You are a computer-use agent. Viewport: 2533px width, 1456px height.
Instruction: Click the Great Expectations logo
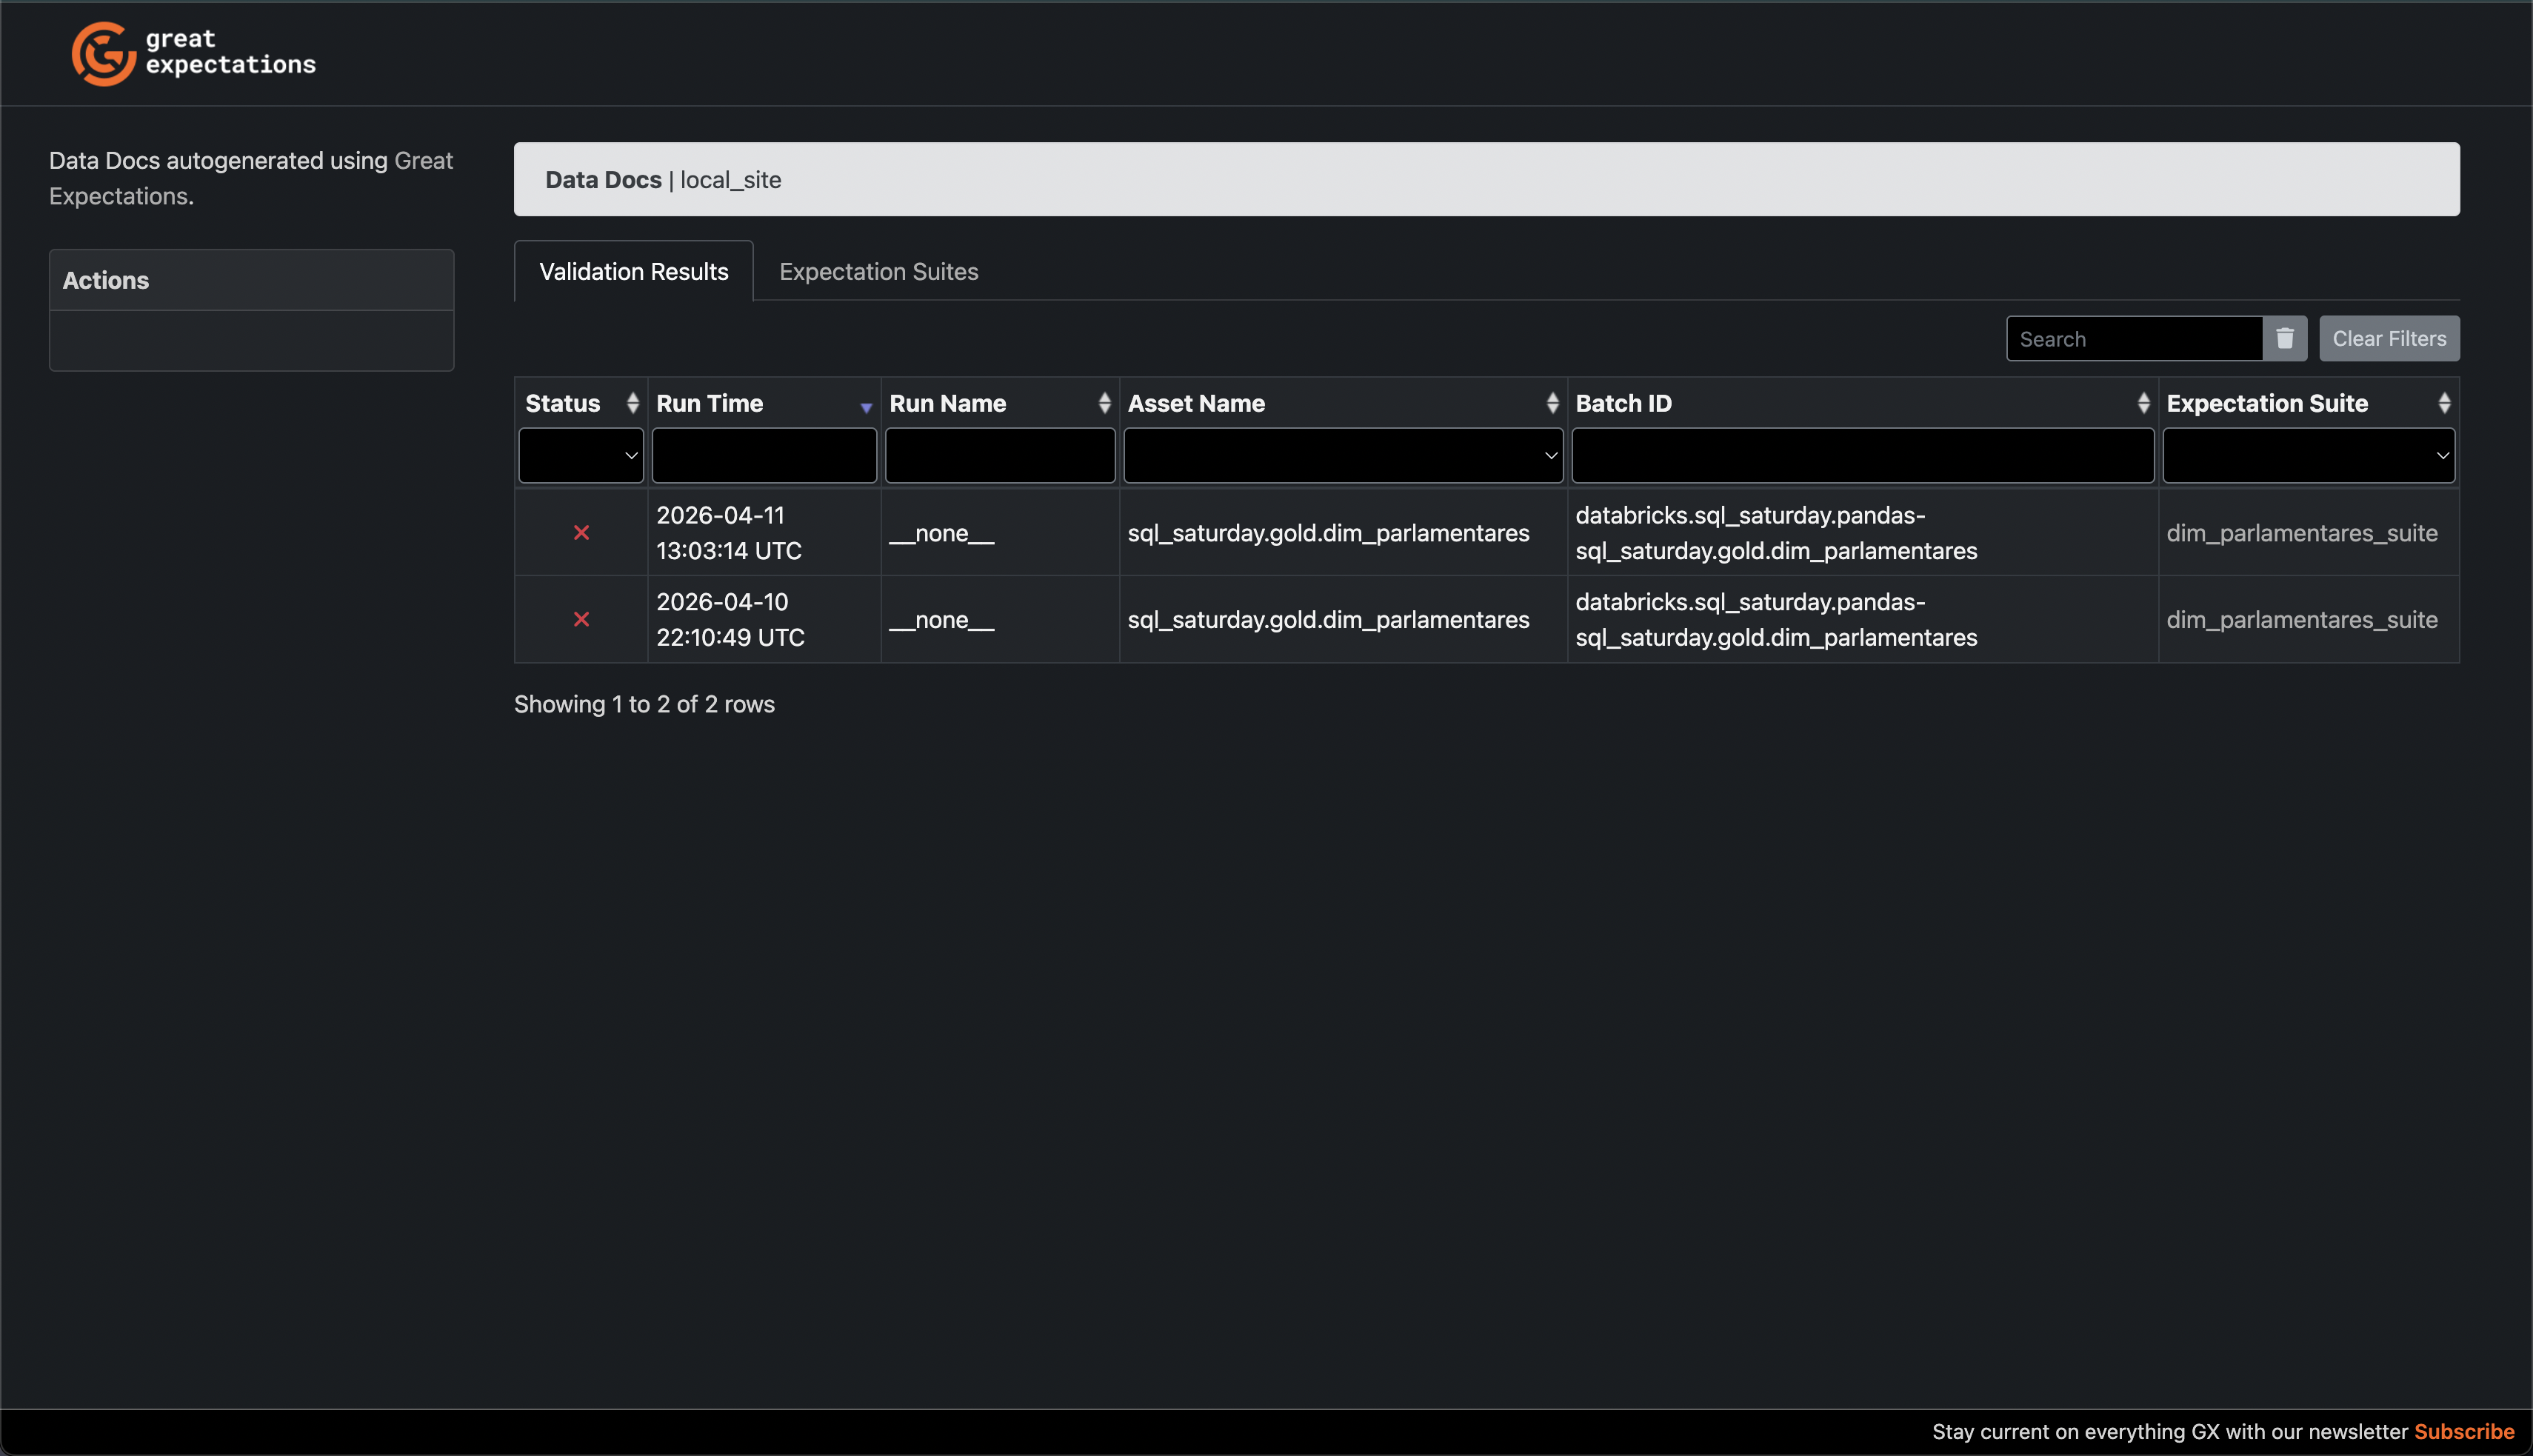pos(193,53)
